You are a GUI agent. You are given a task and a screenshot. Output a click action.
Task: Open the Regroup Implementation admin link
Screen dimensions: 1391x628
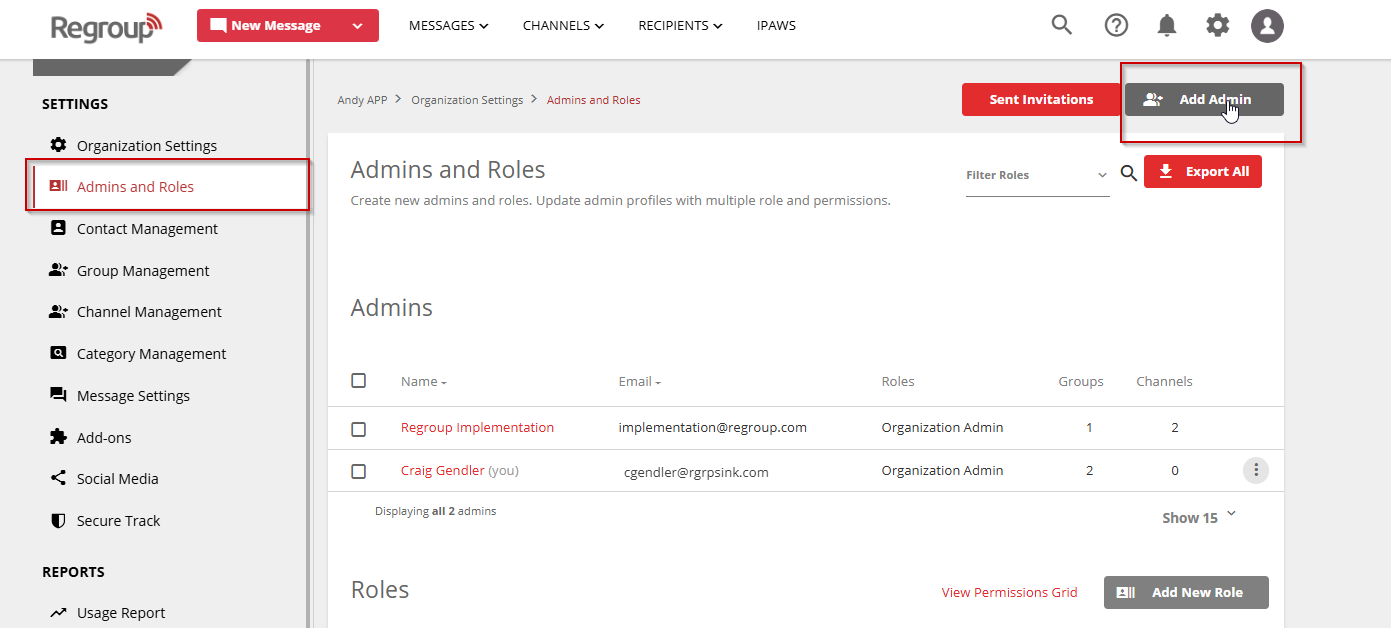[x=477, y=427]
